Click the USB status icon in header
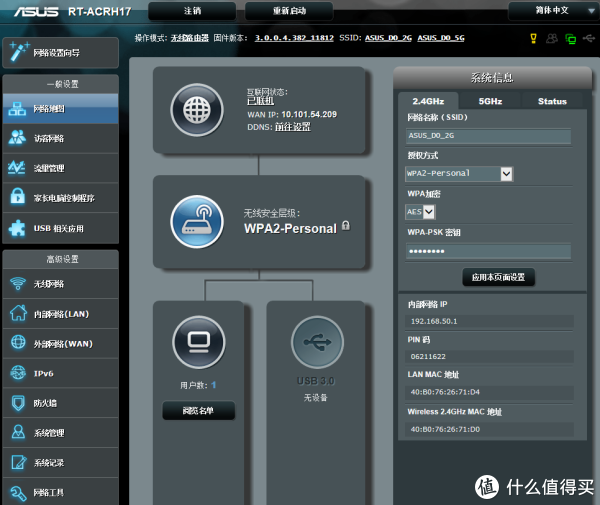 (589, 38)
